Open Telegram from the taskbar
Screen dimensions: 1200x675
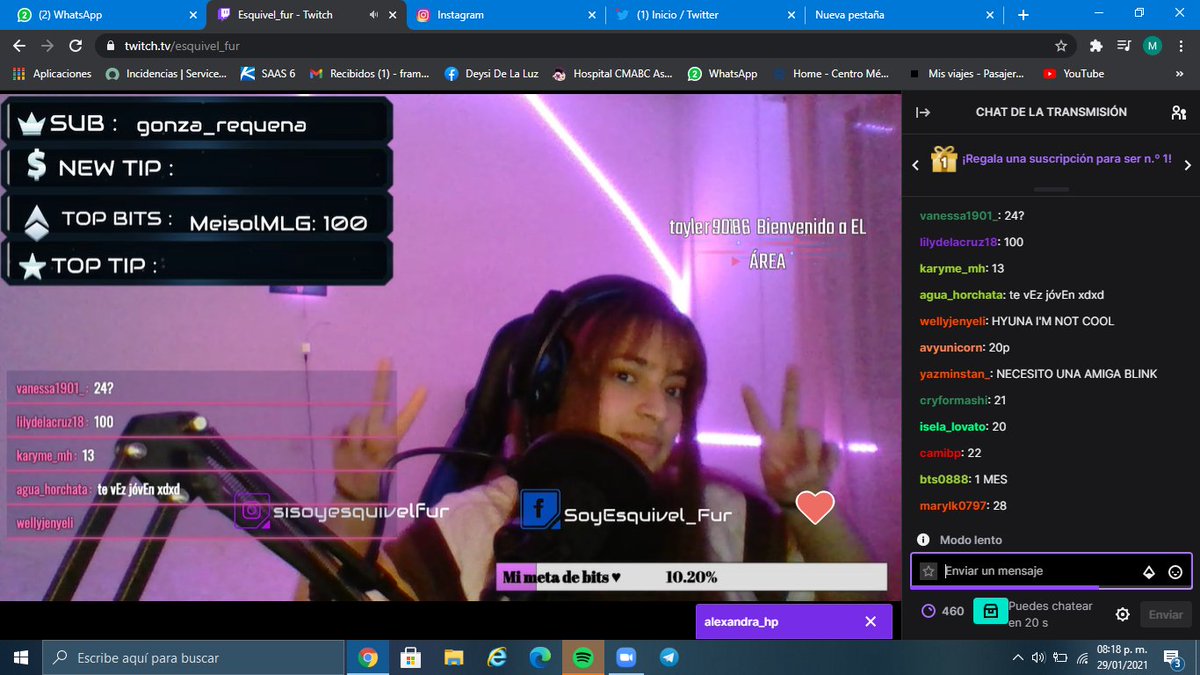pyautogui.click(x=669, y=658)
